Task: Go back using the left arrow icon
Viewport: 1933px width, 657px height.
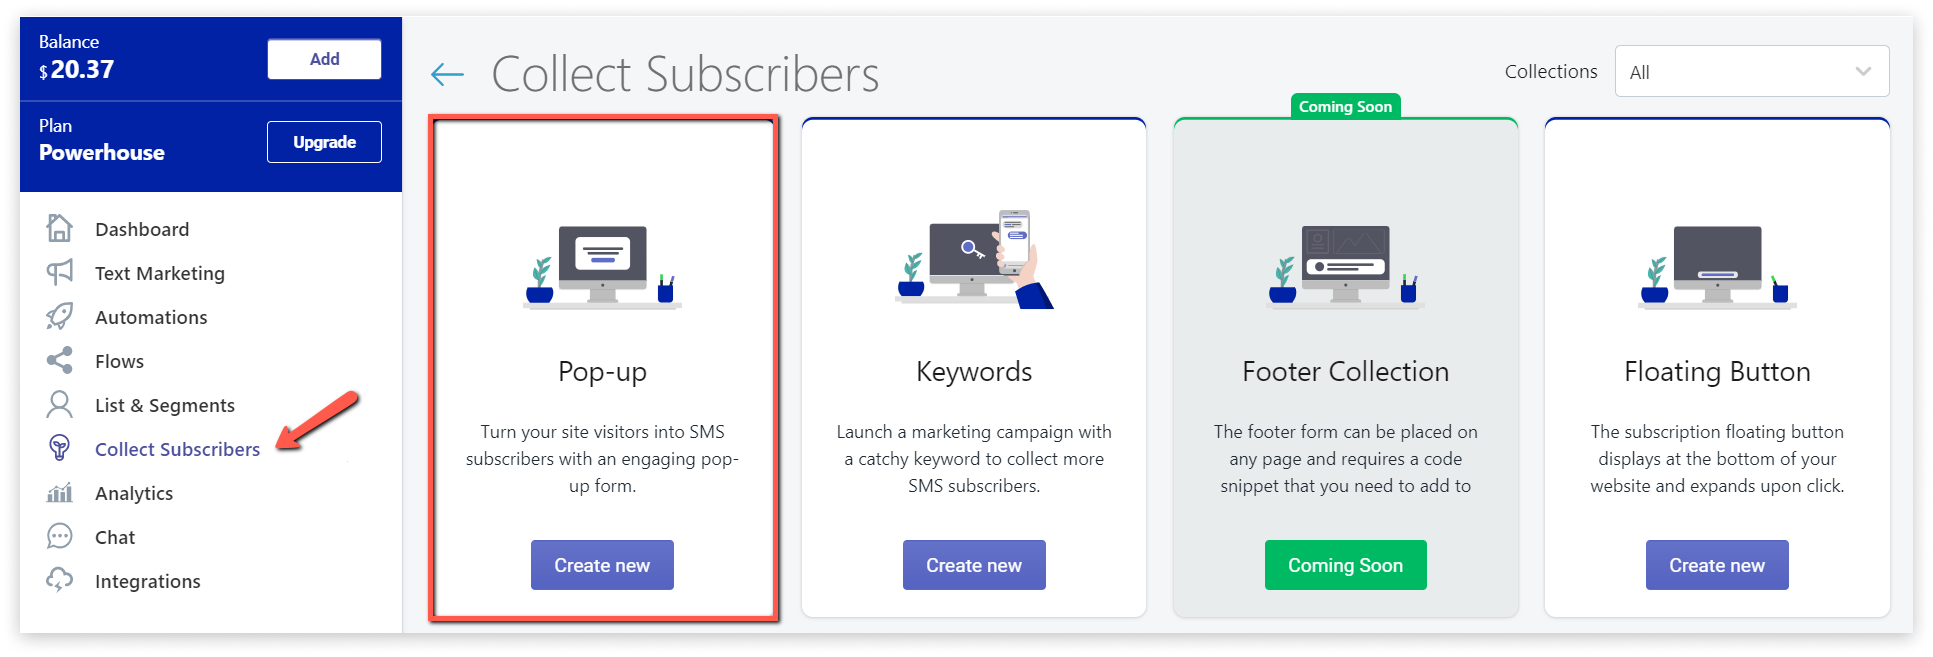Action: (x=447, y=74)
